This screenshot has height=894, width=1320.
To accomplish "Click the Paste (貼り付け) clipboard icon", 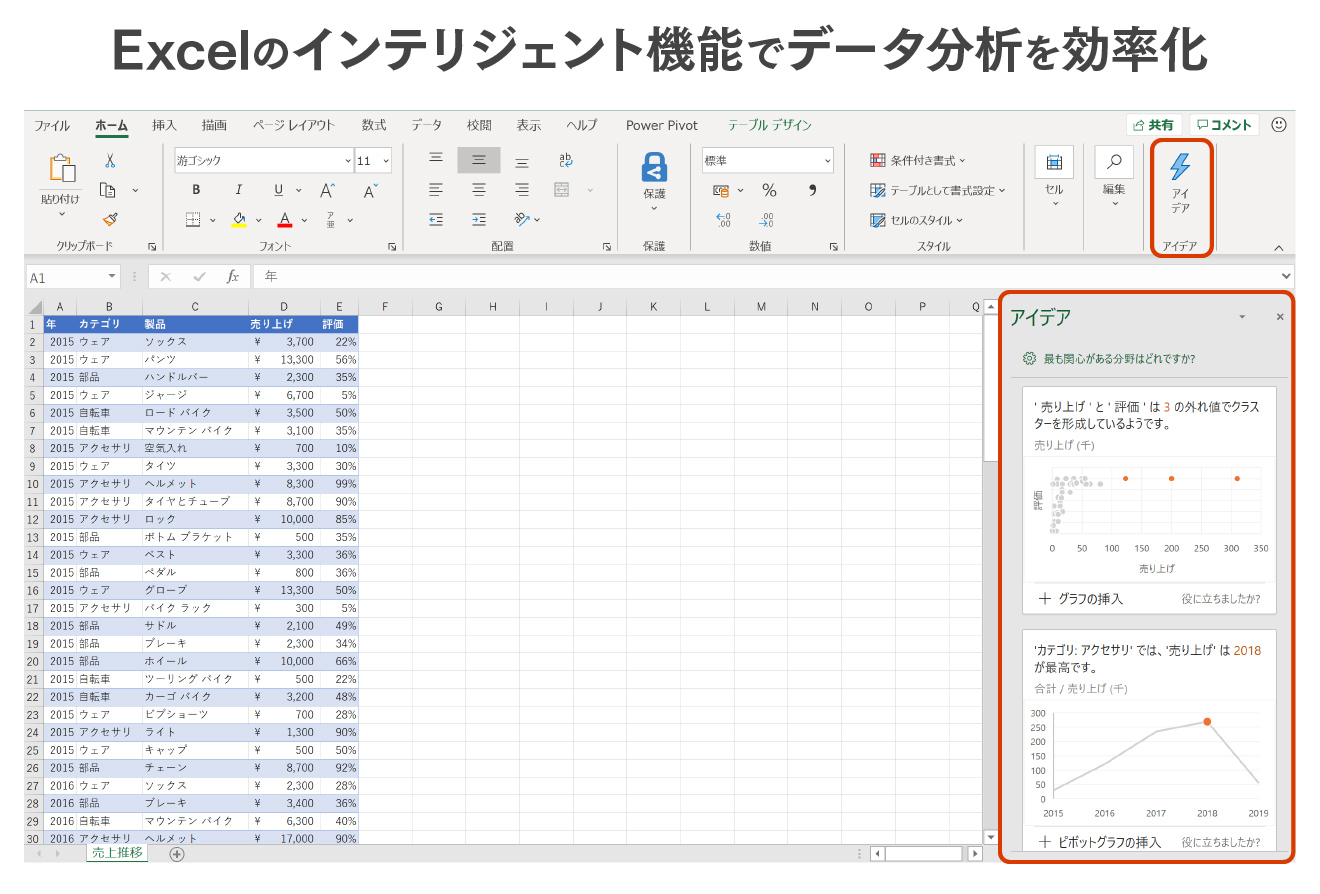I will pyautogui.click(x=62, y=168).
